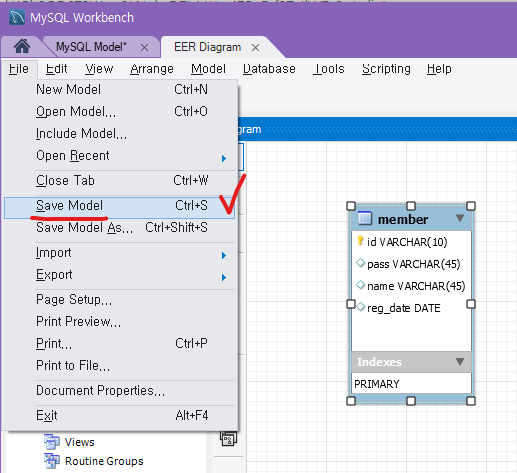The width and height of the screenshot is (517, 473).
Task: Click the primary key icon beside id
Action: pos(360,240)
